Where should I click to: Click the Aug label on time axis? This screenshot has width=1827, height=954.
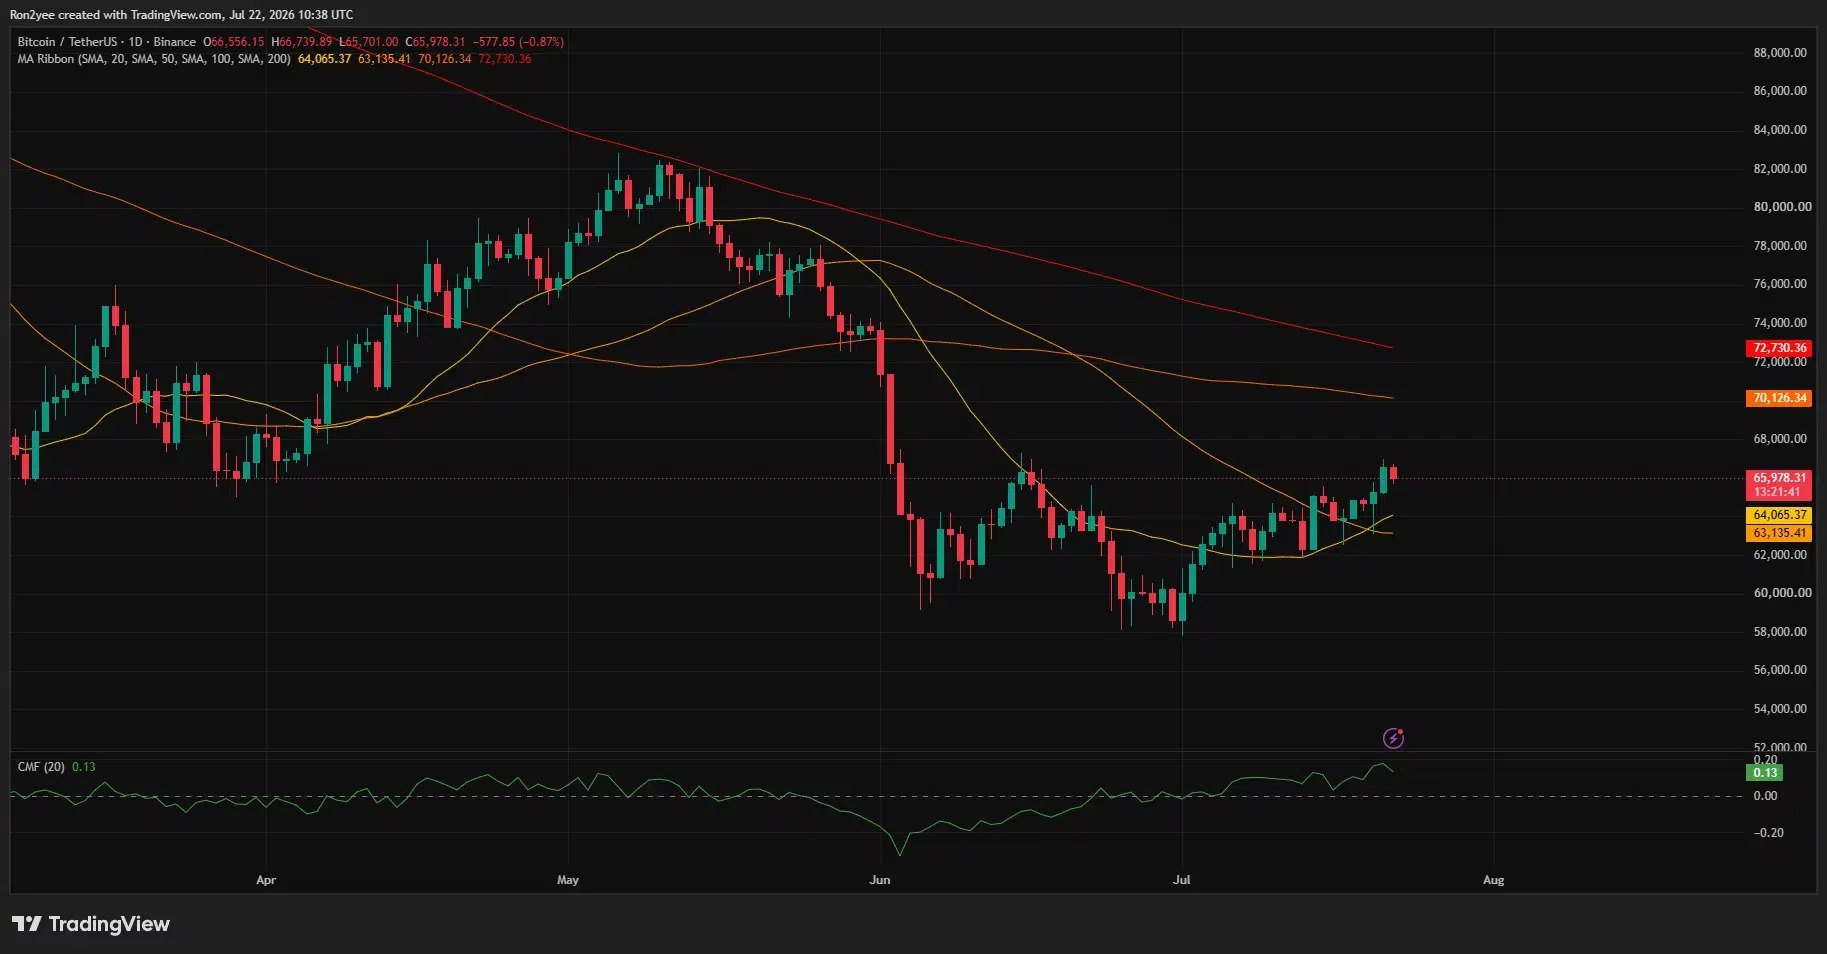(x=1493, y=880)
